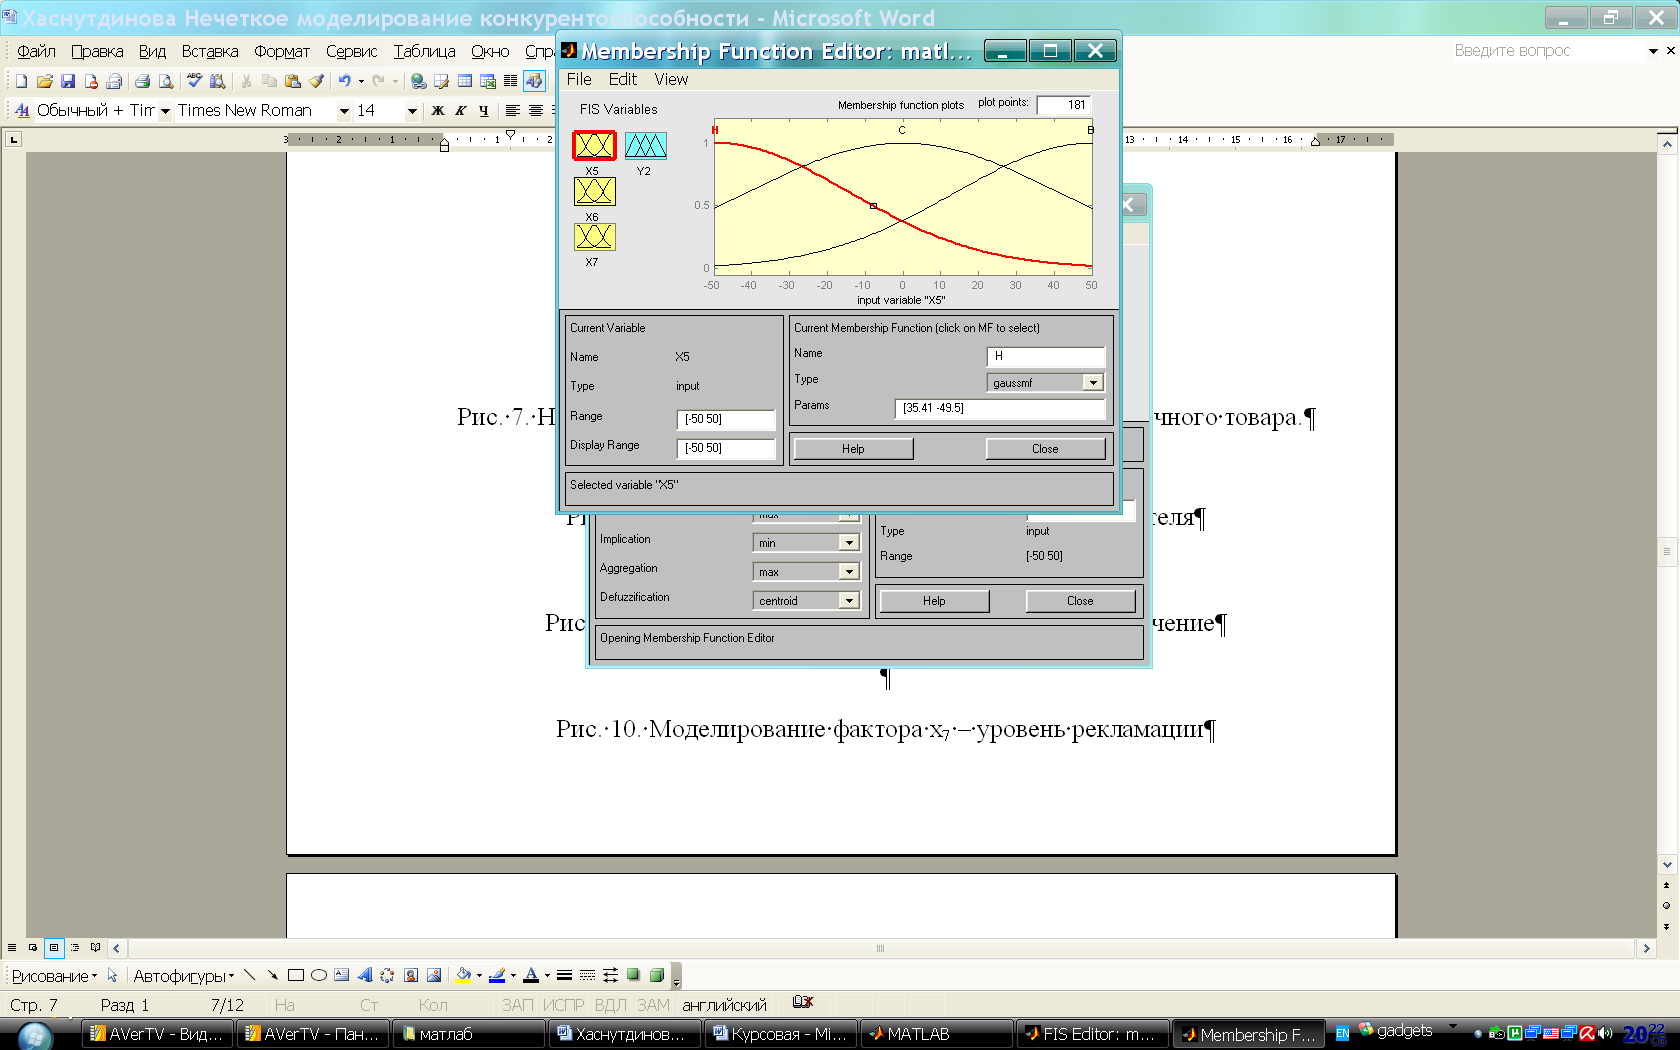Run spelling check ABC icon

click(x=194, y=81)
